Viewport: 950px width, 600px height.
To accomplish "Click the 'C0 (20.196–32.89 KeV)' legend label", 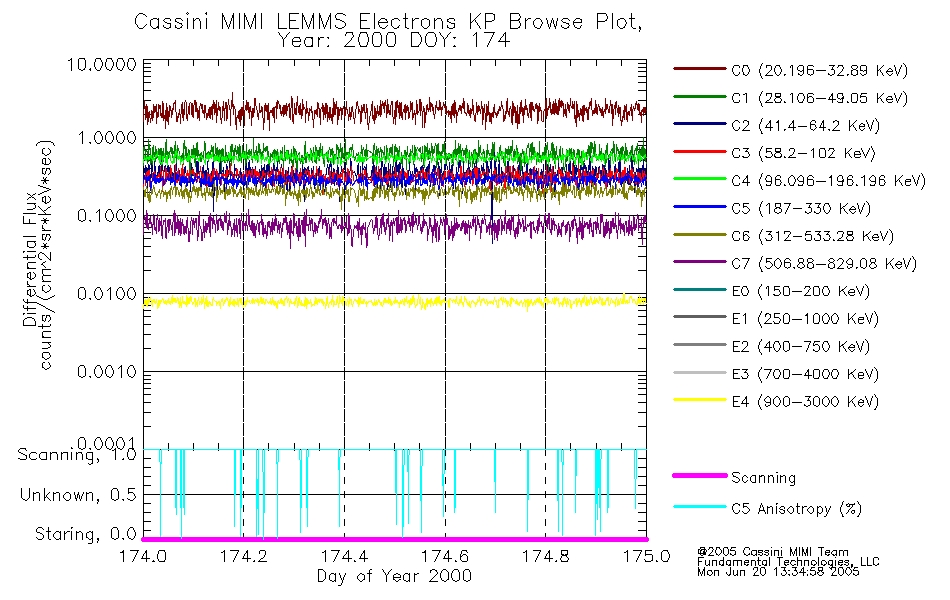I will (820, 71).
